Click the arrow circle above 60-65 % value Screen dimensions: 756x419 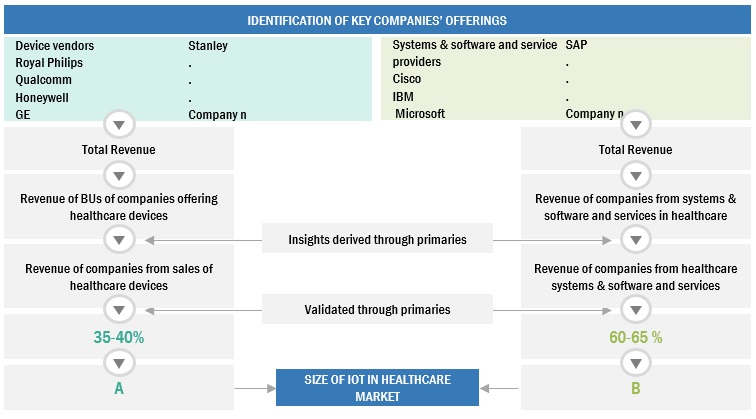pos(635,309)
